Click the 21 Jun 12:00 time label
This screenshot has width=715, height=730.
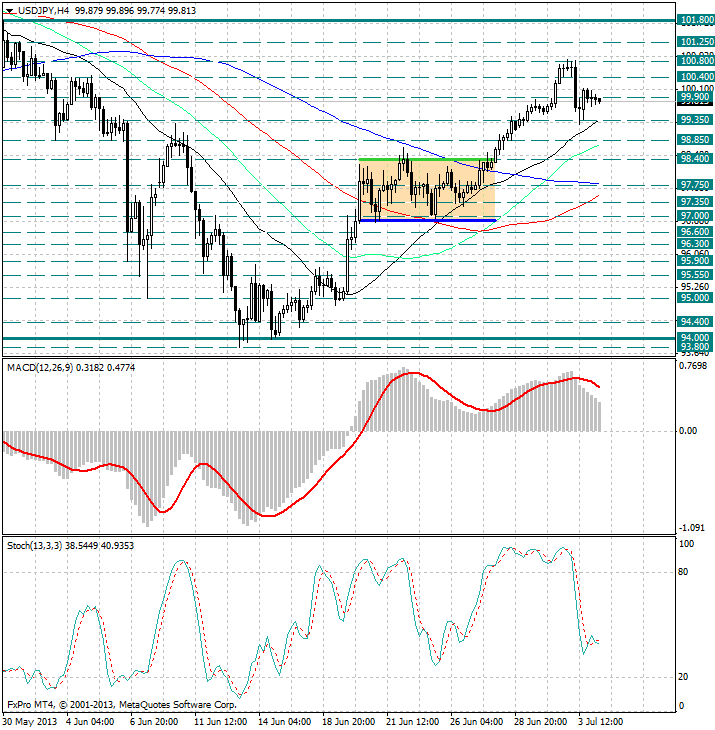412,722
